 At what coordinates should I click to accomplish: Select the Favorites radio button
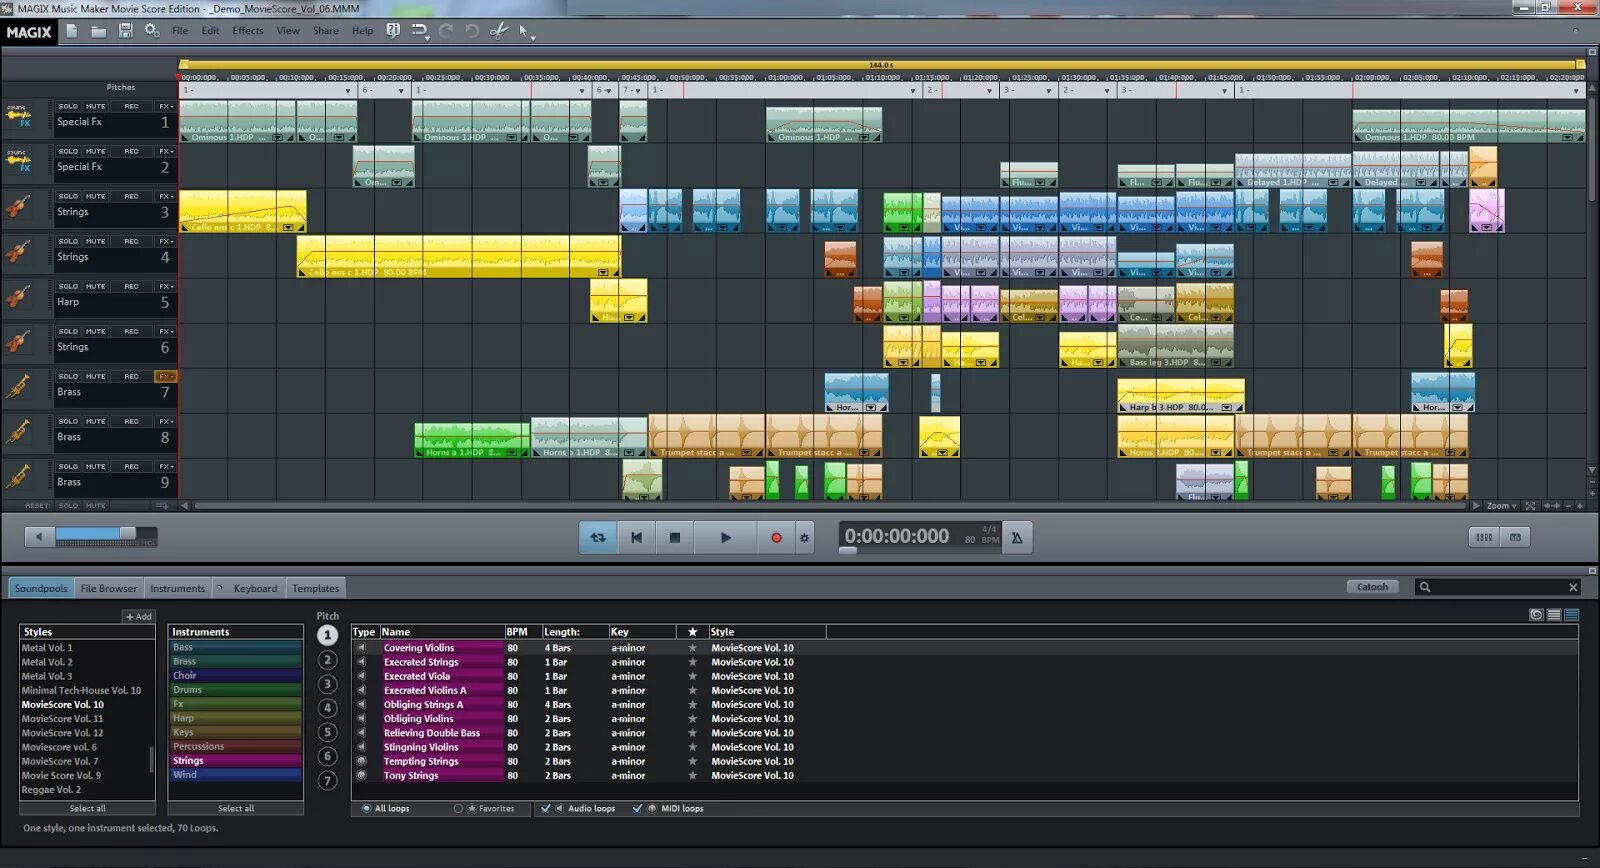click(x=458, y=808)
